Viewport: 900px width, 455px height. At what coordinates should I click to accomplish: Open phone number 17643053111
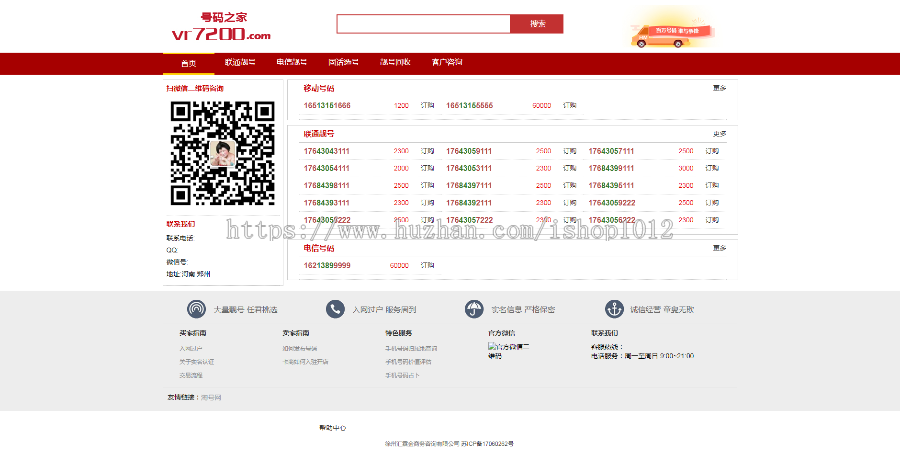[469, 168]
